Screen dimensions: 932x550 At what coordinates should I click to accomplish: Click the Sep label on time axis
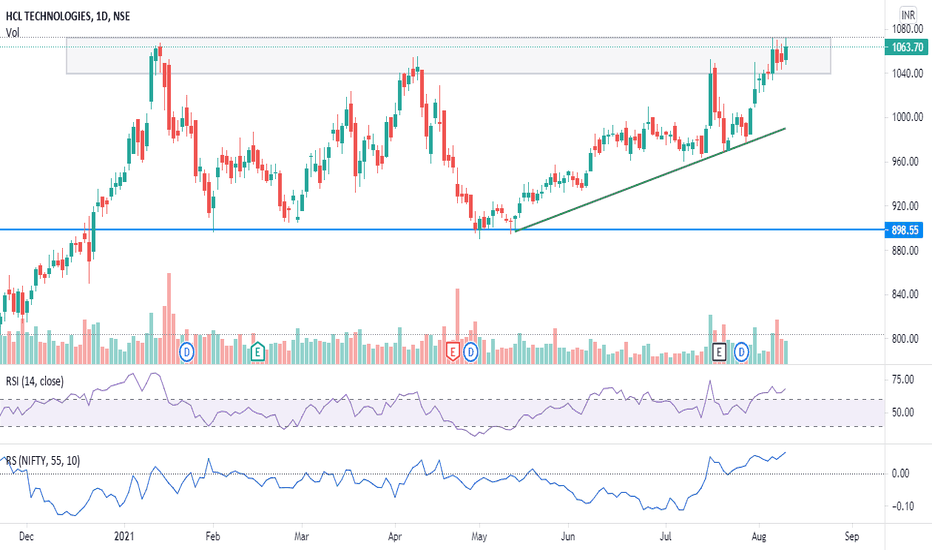point(852,536)
